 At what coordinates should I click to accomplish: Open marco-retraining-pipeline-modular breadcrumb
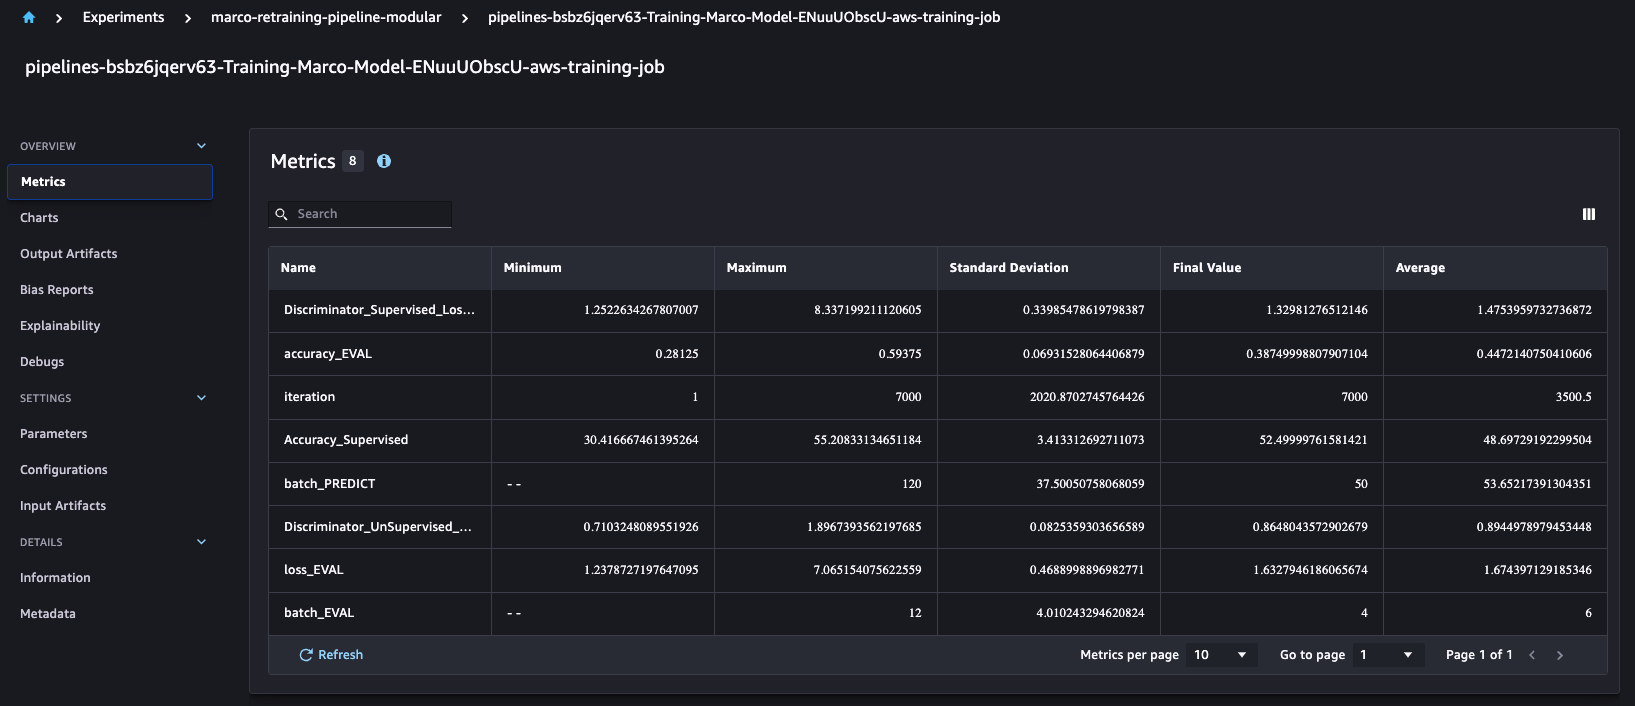[326, 17]
